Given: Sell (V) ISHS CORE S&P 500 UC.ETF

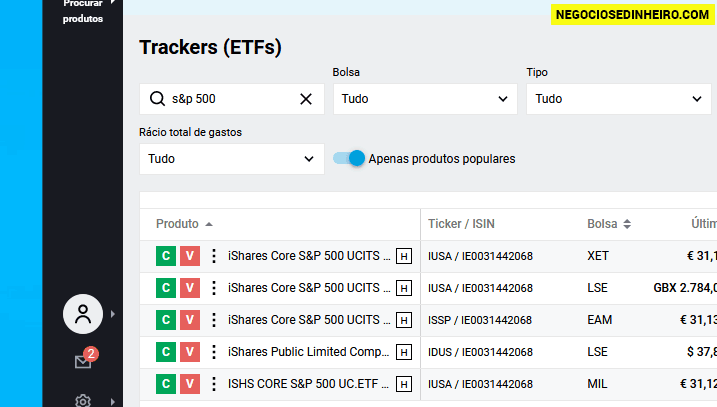Looking at the screenshot, I should [190, 384].
